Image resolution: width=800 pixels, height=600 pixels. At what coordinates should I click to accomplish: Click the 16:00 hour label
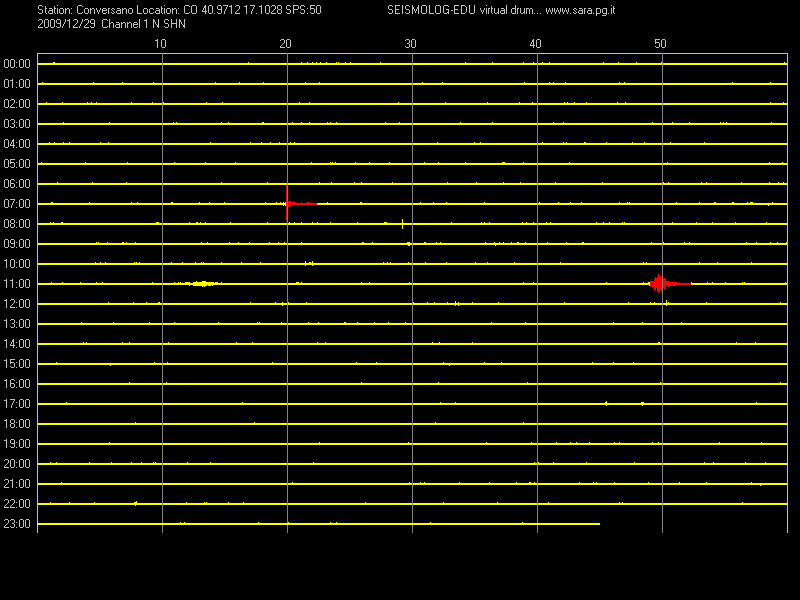[17, 384]
